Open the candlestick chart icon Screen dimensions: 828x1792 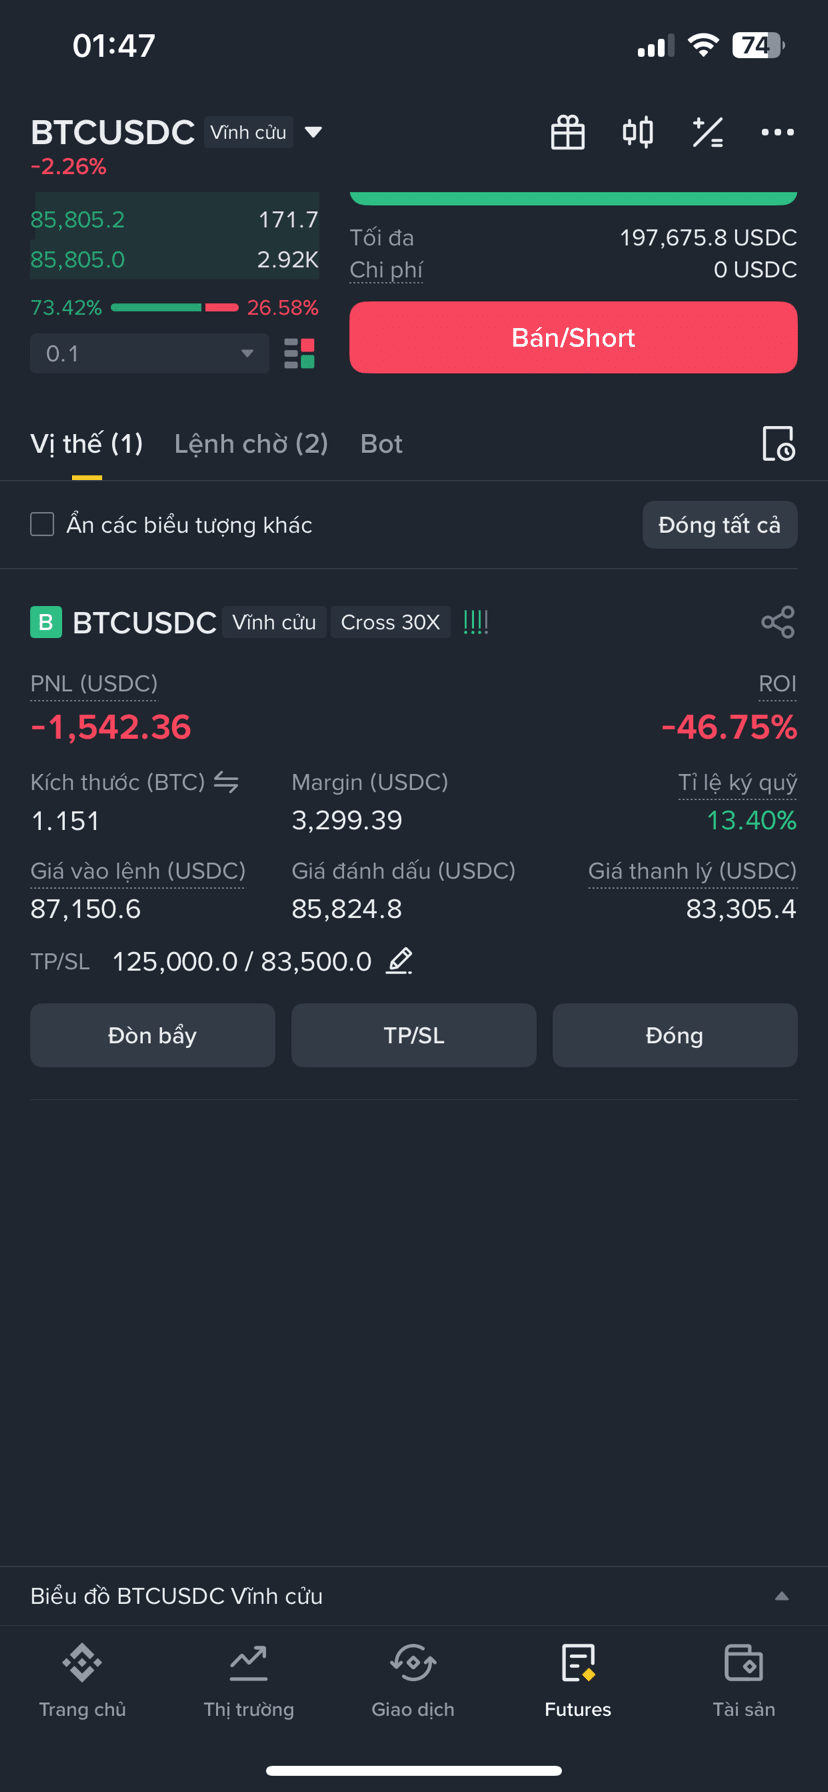coord(638,132)
